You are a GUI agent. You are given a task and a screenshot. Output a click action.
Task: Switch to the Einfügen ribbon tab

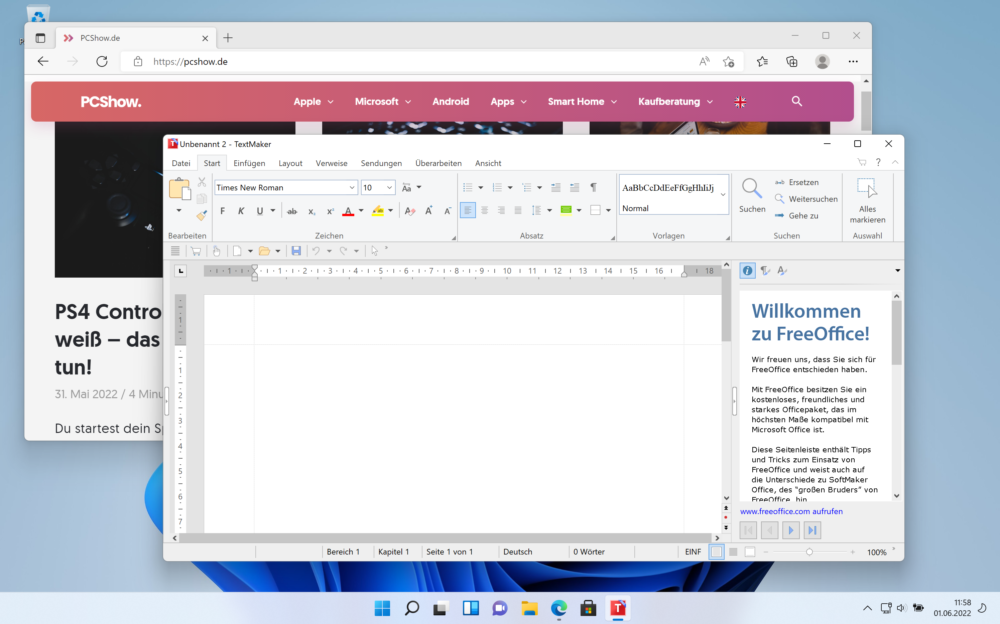tap(249, 163)
